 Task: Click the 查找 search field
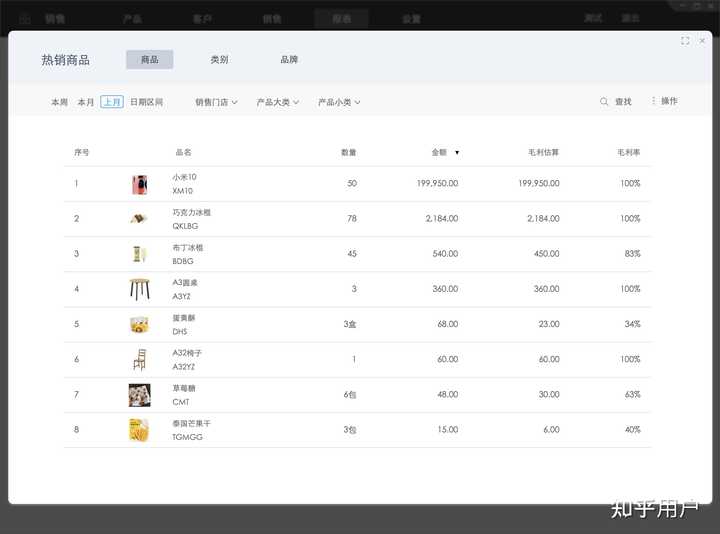623,101
